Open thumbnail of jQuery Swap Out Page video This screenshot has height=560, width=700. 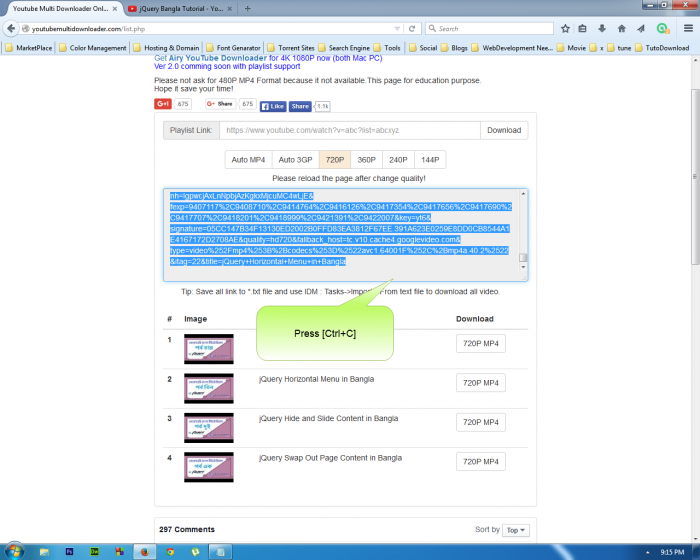(209, 467)
